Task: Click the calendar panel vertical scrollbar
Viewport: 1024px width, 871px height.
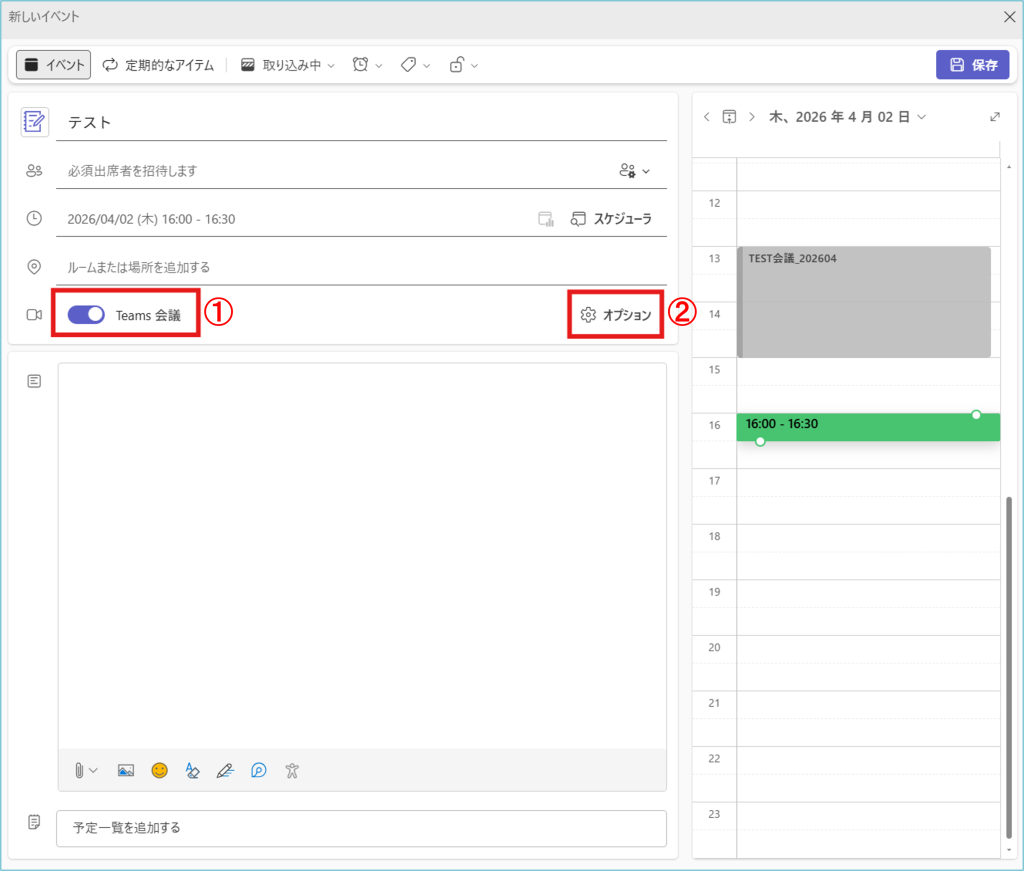Action: tap(1007, 660)
